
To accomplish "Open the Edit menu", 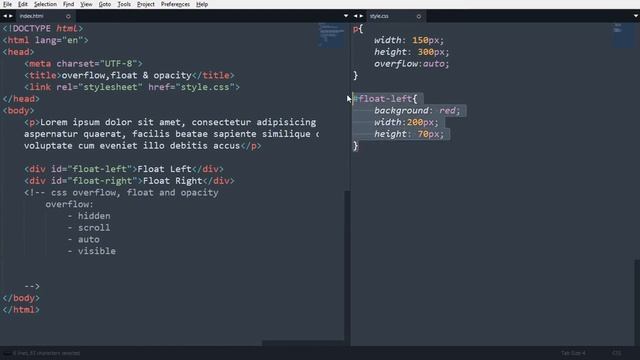I will click(x=23, y=4).
